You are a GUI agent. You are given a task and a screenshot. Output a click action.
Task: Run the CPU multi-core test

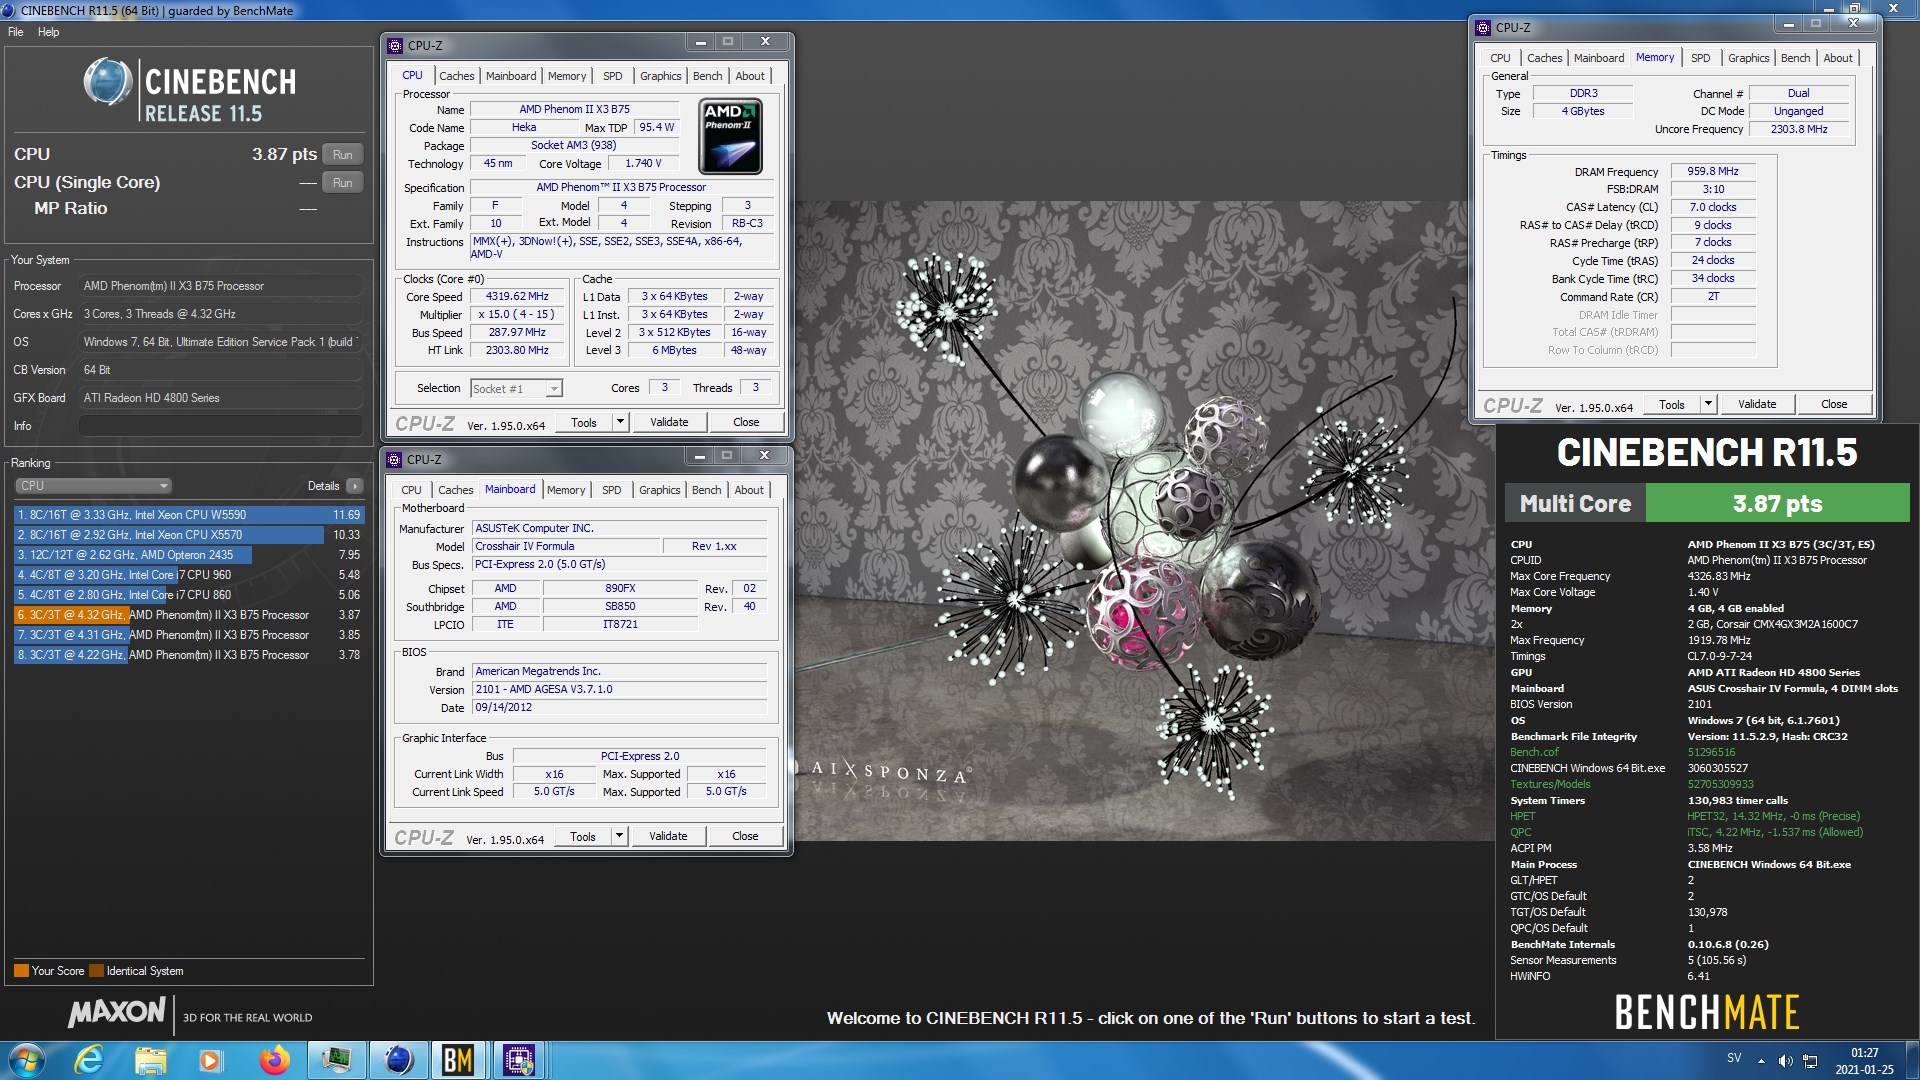coord(342,155)
